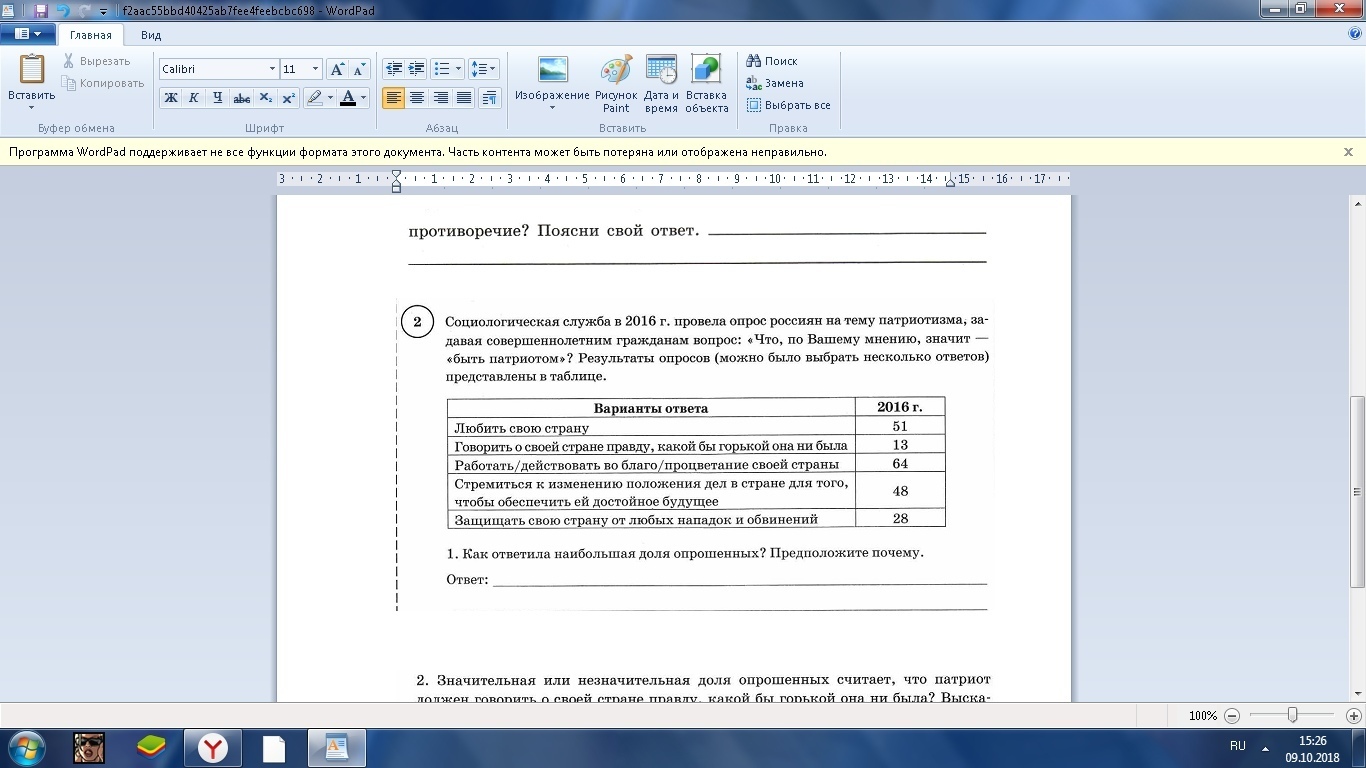This screenshot has width=1366, height=768.
Task: Open the bullet list style dropdown
Action: pos(458,69)
